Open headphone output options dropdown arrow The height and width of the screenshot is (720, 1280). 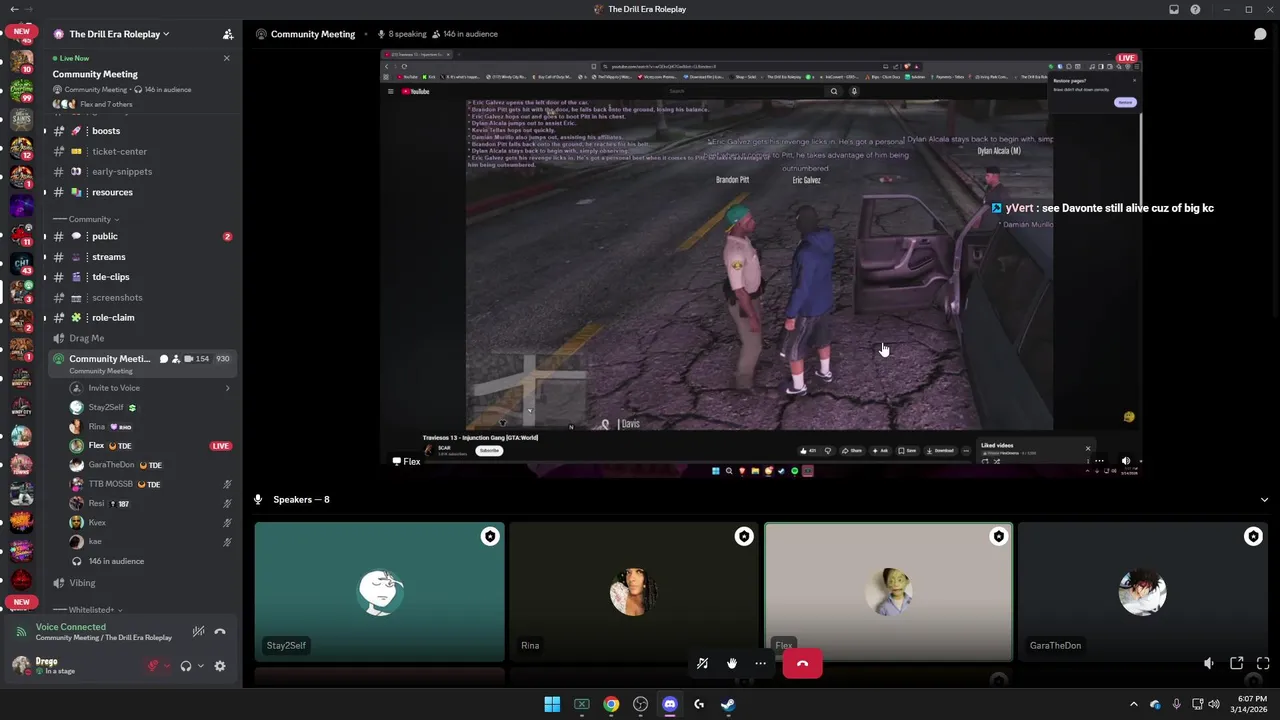coord(200,666)
